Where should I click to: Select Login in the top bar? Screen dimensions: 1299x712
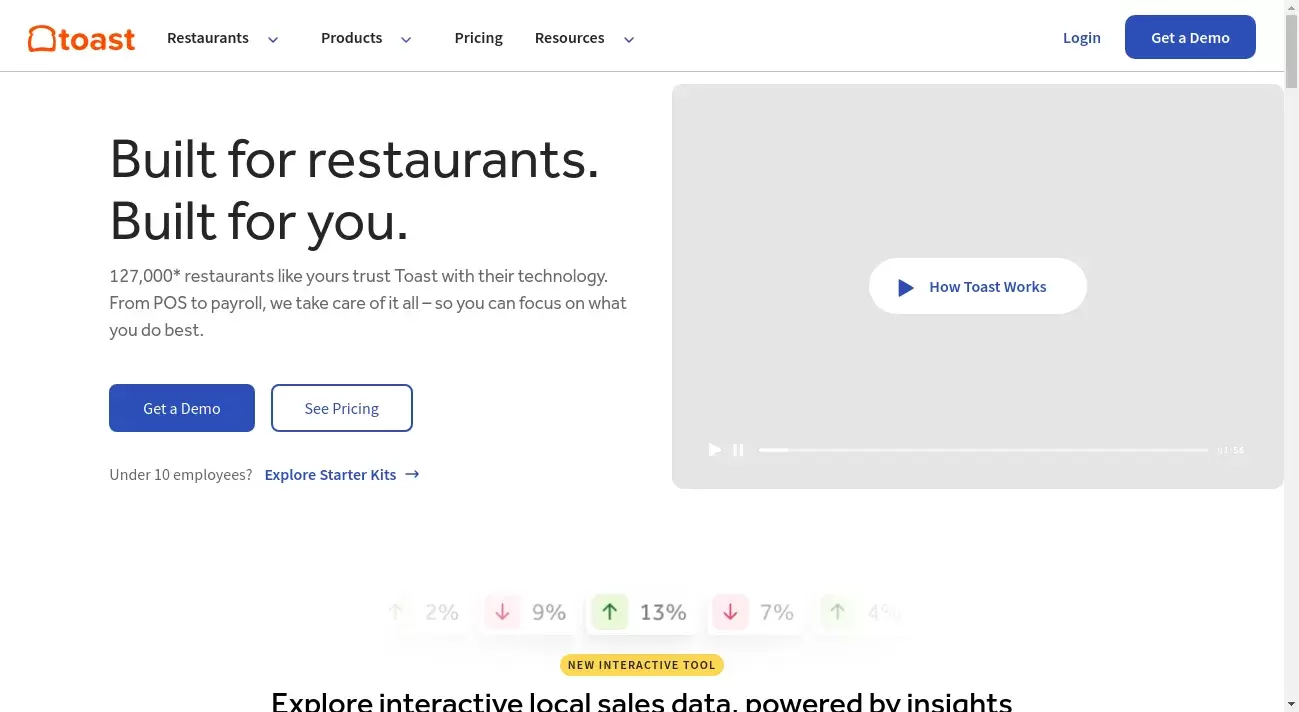point(1081,37)
